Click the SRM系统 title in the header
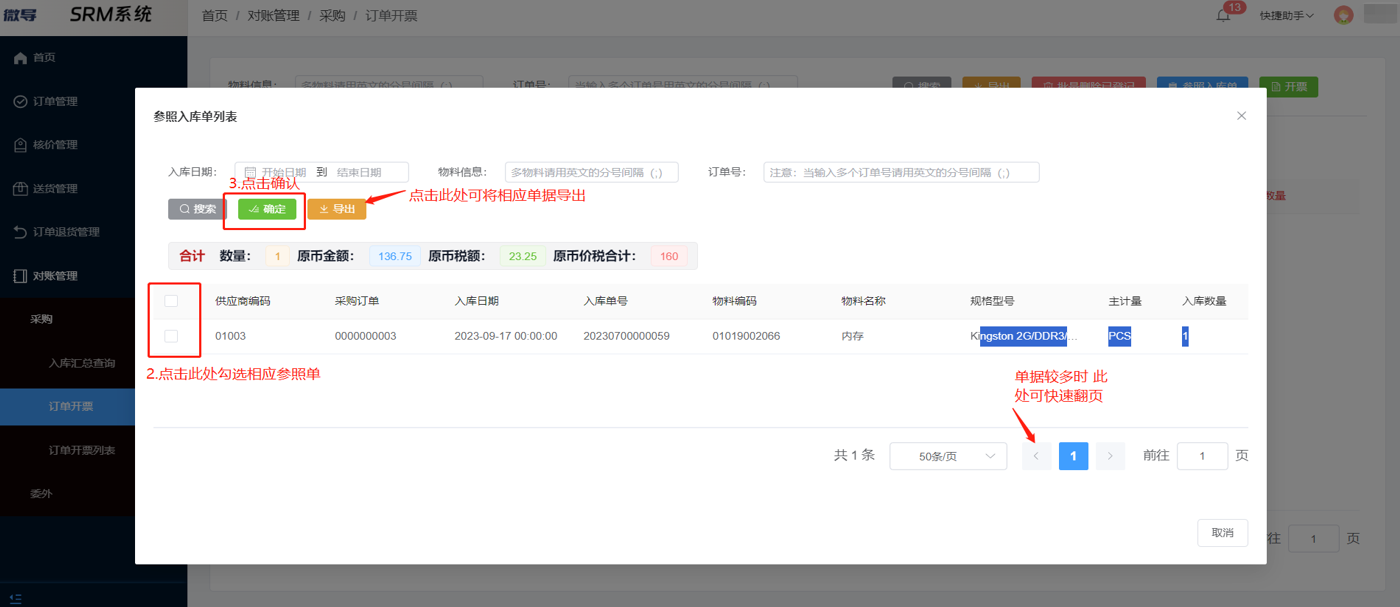 (x=111, y=15)
